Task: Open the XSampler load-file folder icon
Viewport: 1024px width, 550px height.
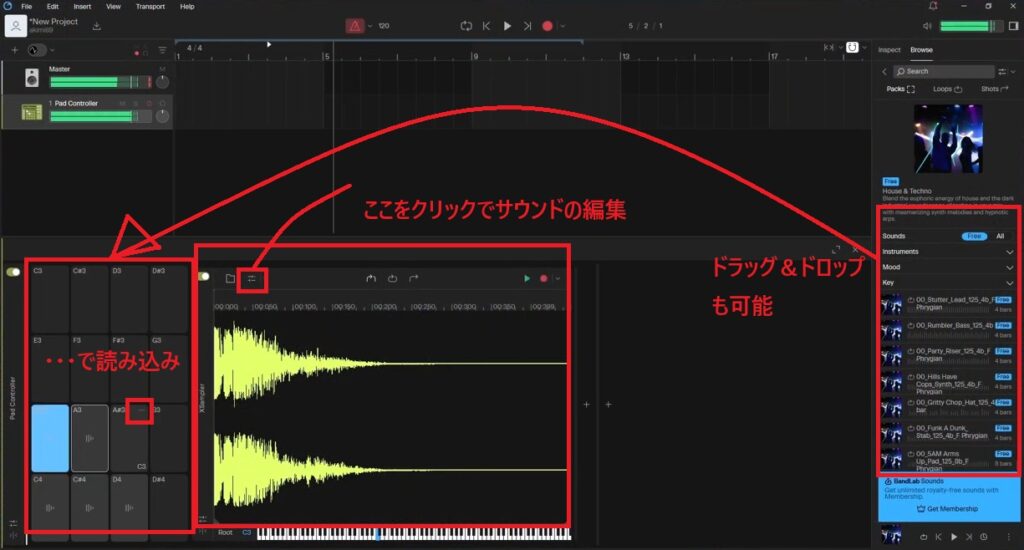Action: (x=230, y=279)
